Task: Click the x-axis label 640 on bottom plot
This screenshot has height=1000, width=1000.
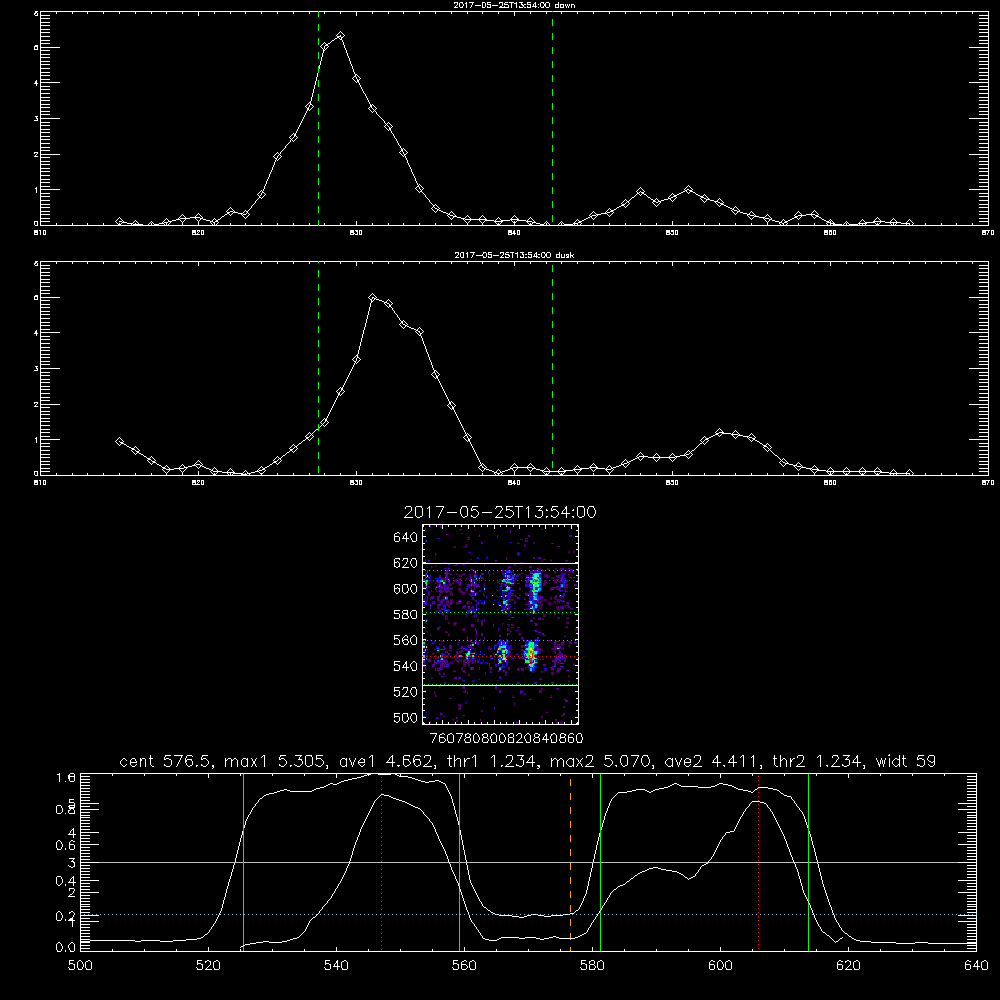Action: 976,966
